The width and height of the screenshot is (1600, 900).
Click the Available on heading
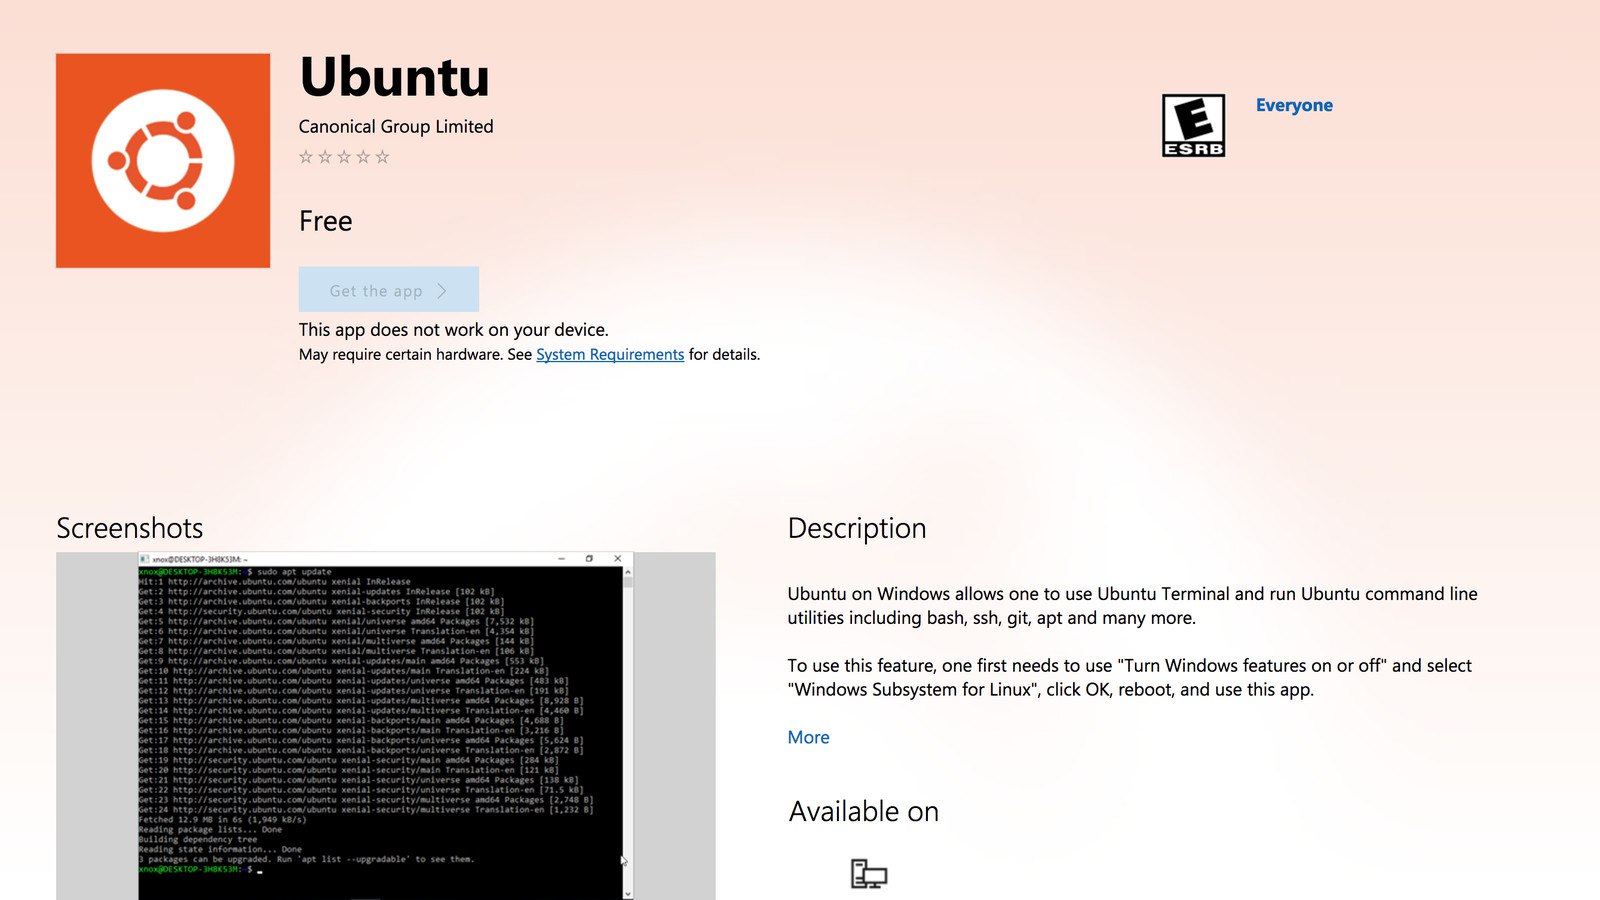[864, 811]
